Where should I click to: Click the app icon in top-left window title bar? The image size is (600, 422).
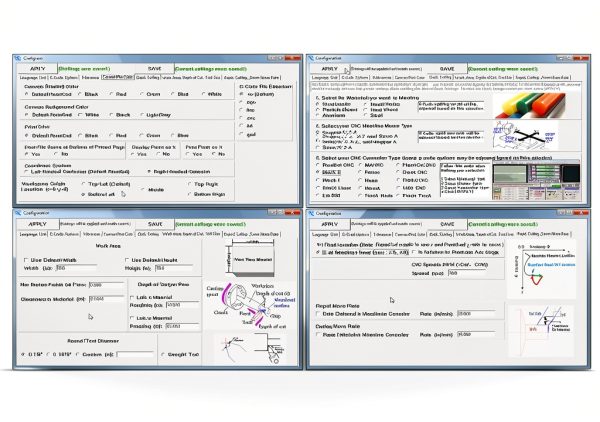pyautogui.click(x=18, y=58)
